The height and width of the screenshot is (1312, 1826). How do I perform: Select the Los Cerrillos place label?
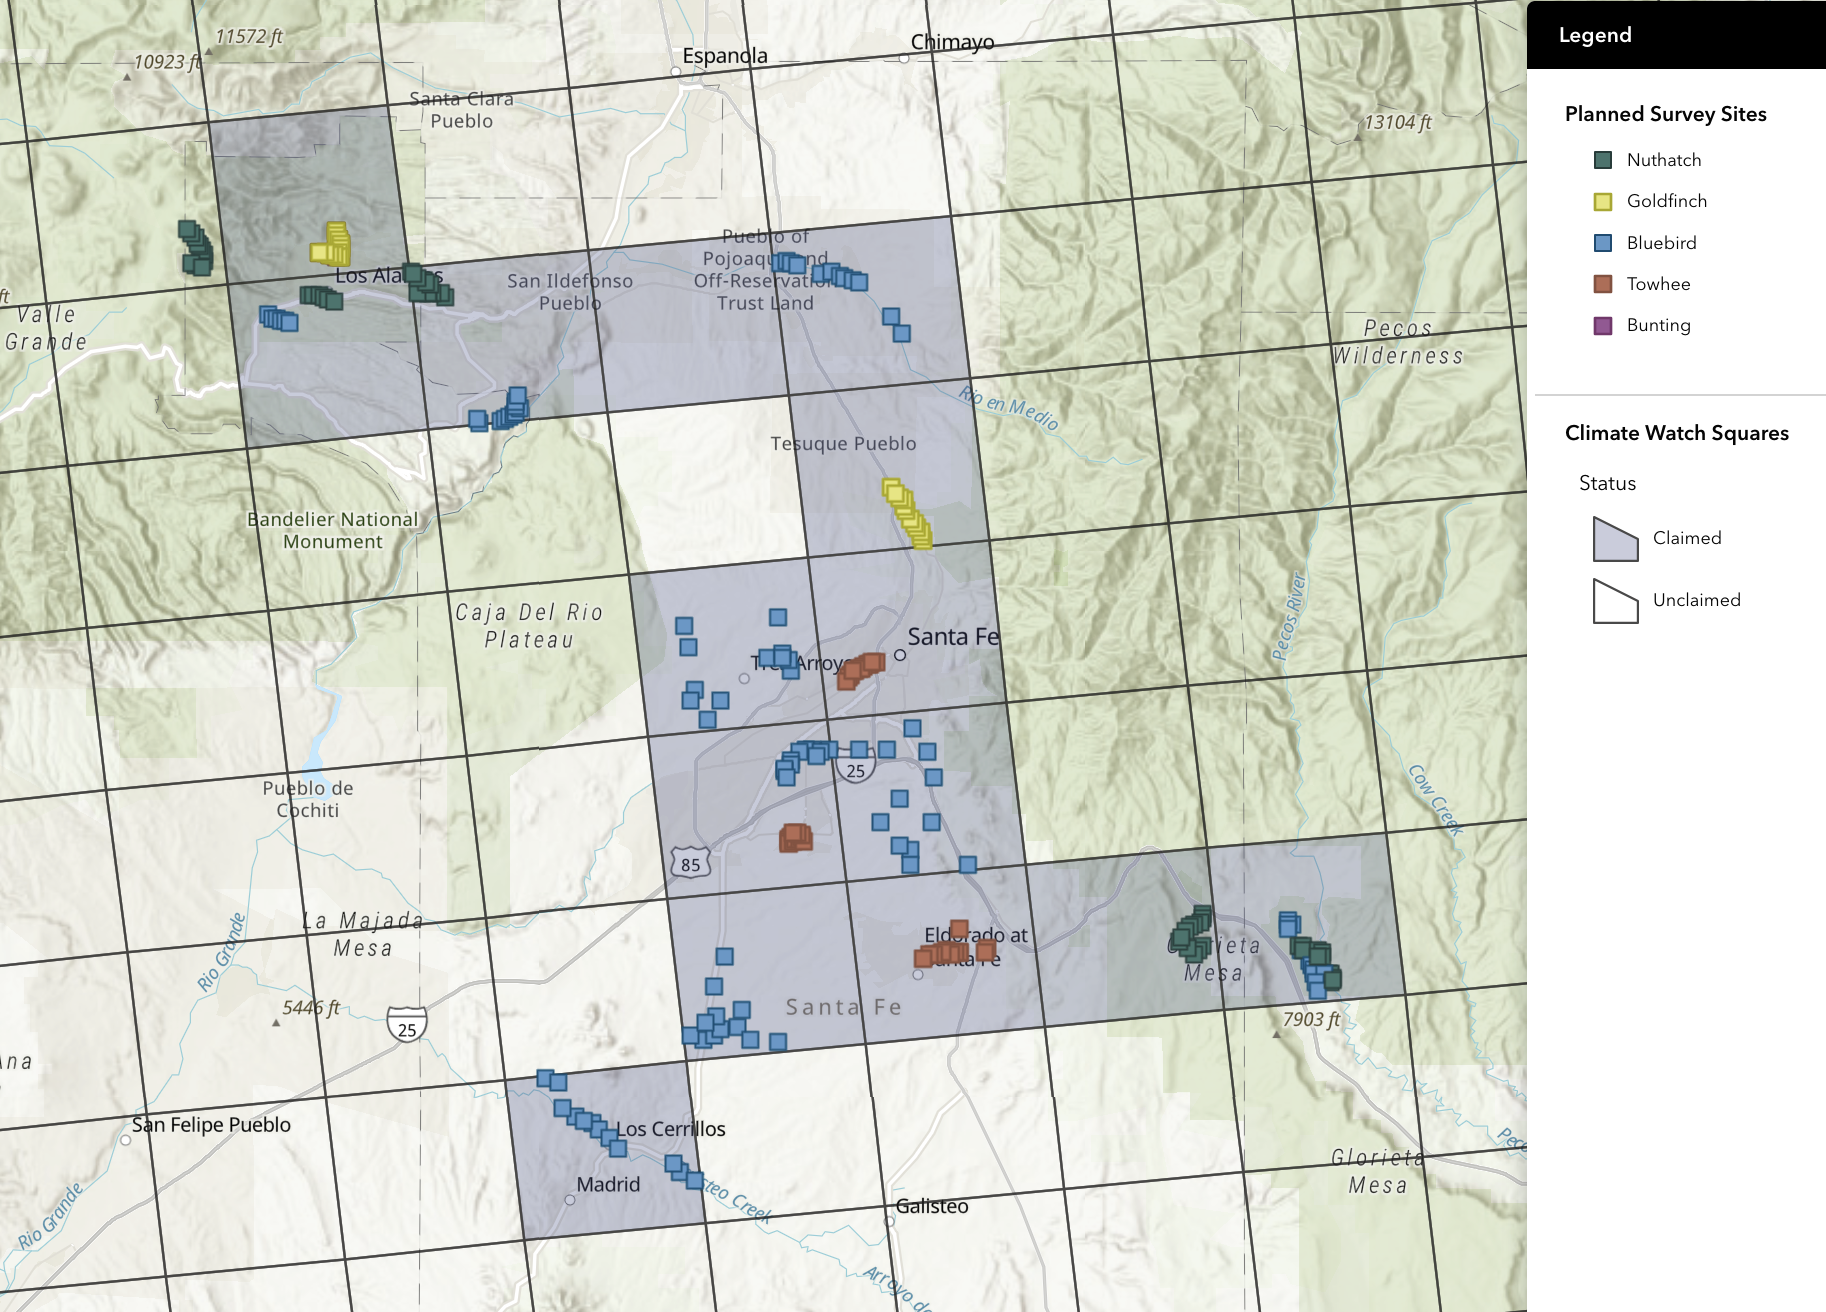671,1129
